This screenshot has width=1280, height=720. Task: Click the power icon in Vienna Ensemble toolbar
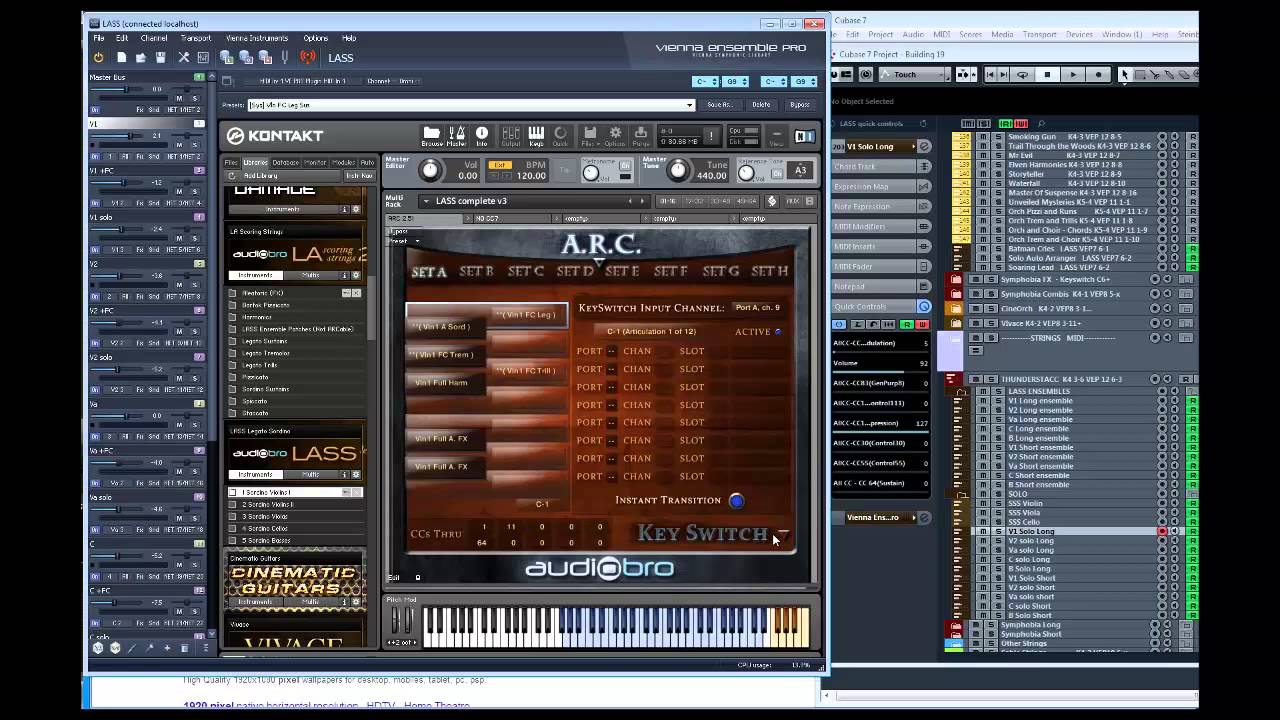[x=98, y=58]
